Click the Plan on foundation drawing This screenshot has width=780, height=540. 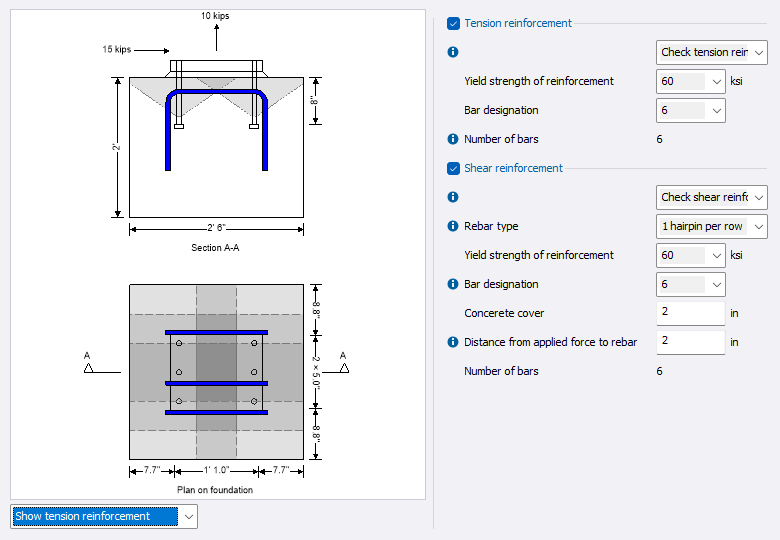click(216, 372)
